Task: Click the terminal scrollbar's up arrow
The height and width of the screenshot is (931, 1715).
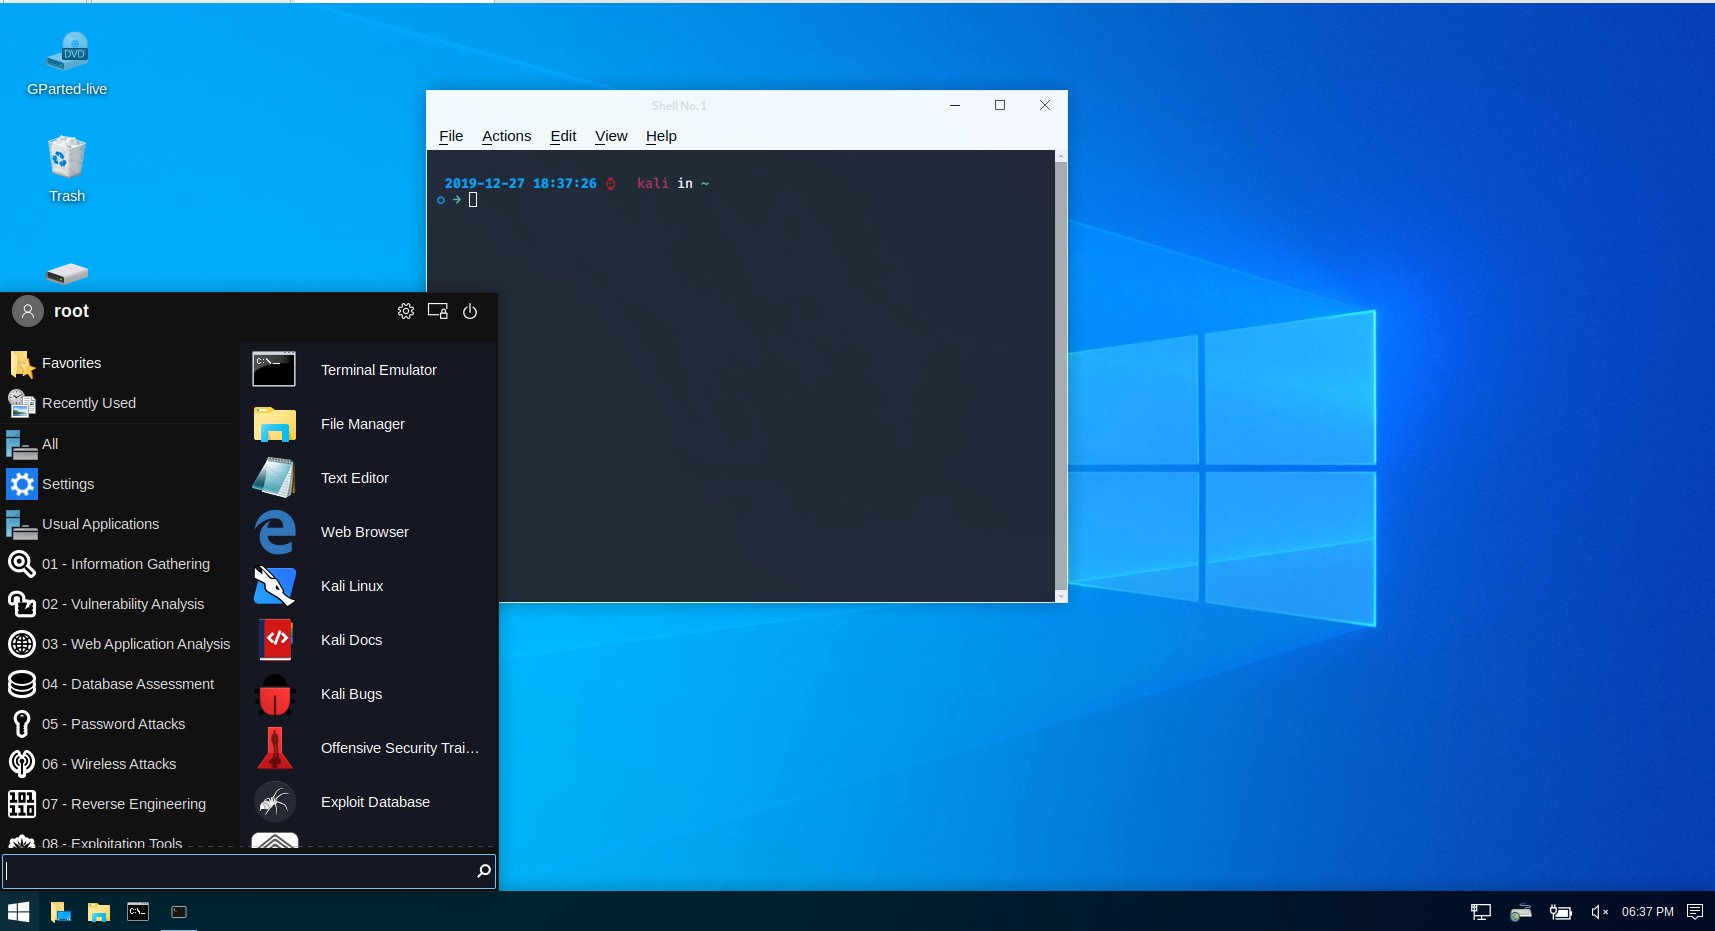Action: [1061, 156]
